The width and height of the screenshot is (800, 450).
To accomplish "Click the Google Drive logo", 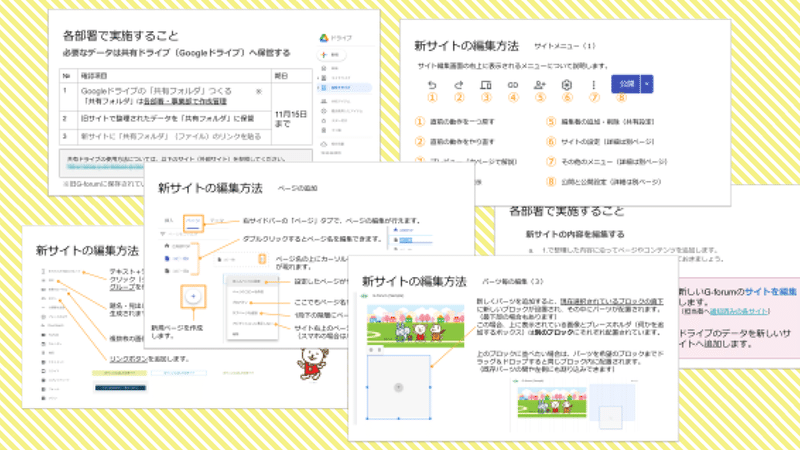I will (x=323, y=38).
